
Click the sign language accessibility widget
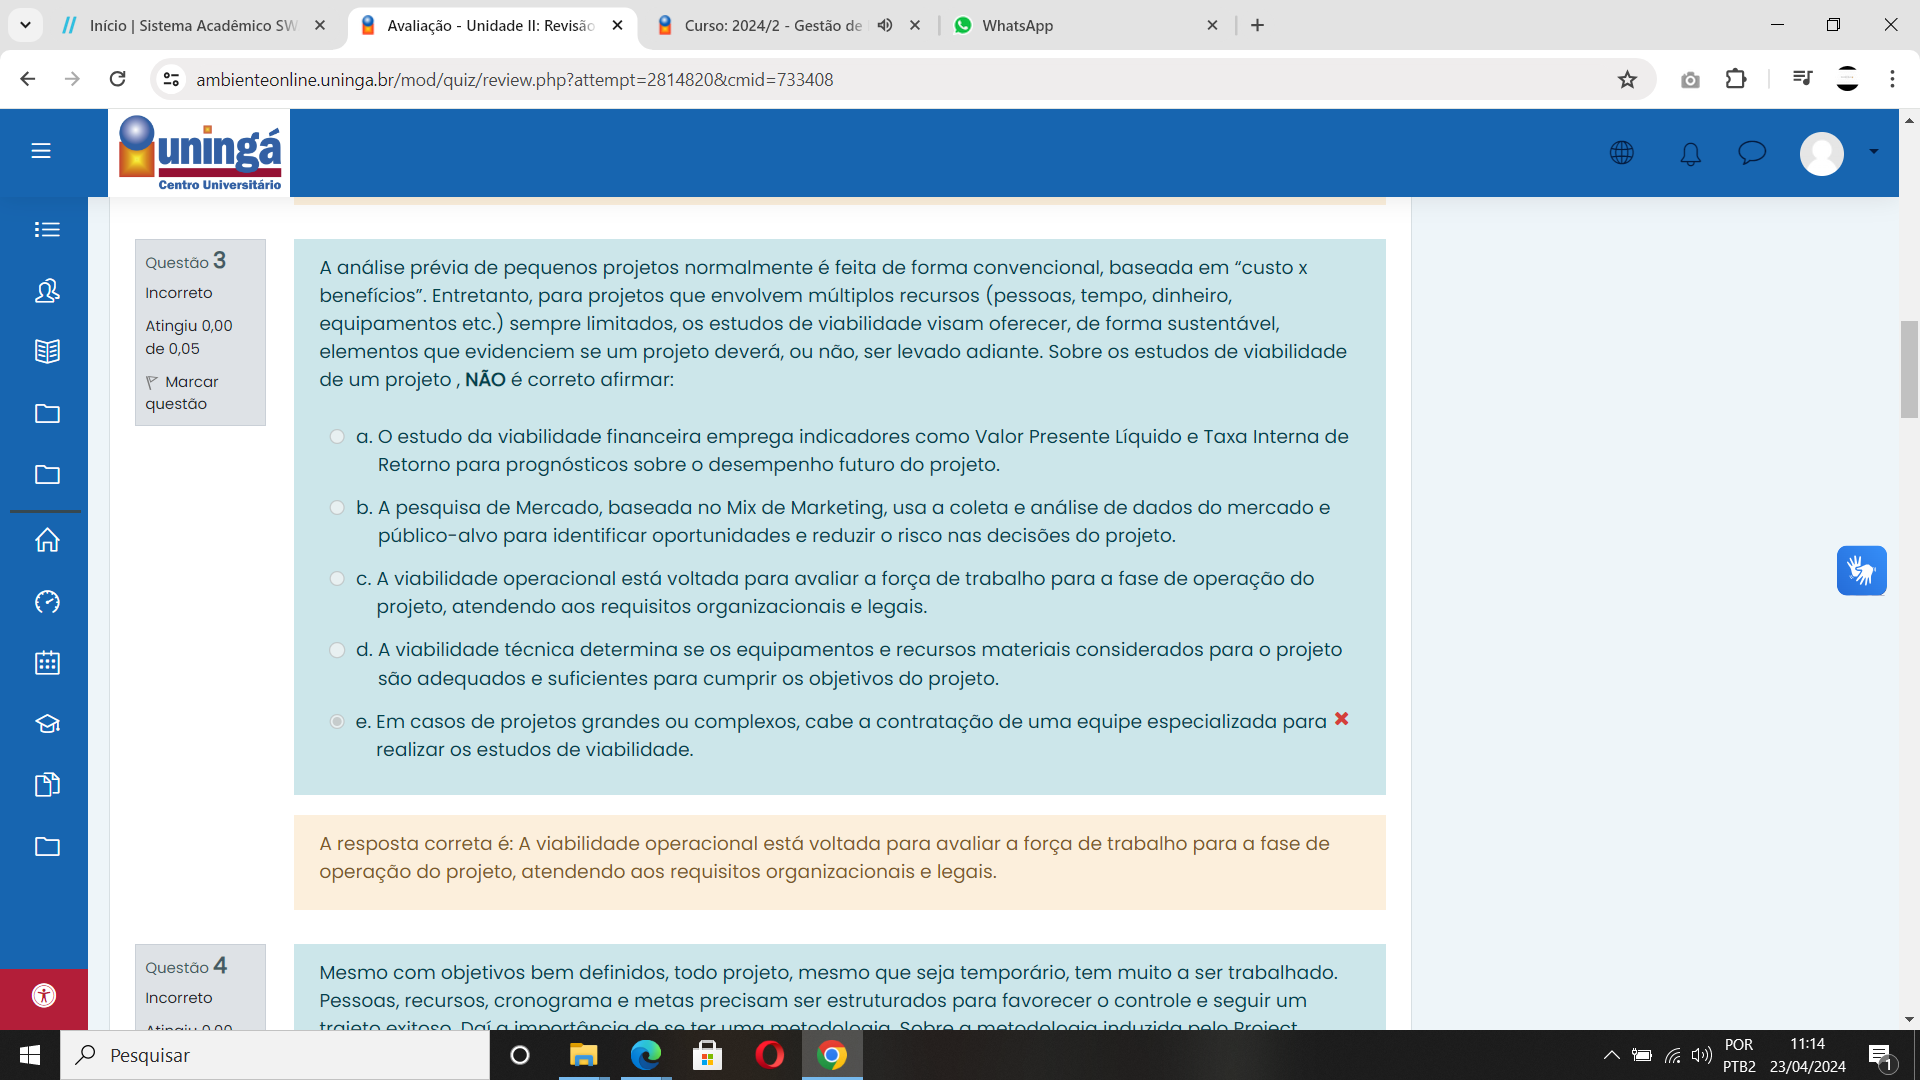coord(1861,571)
